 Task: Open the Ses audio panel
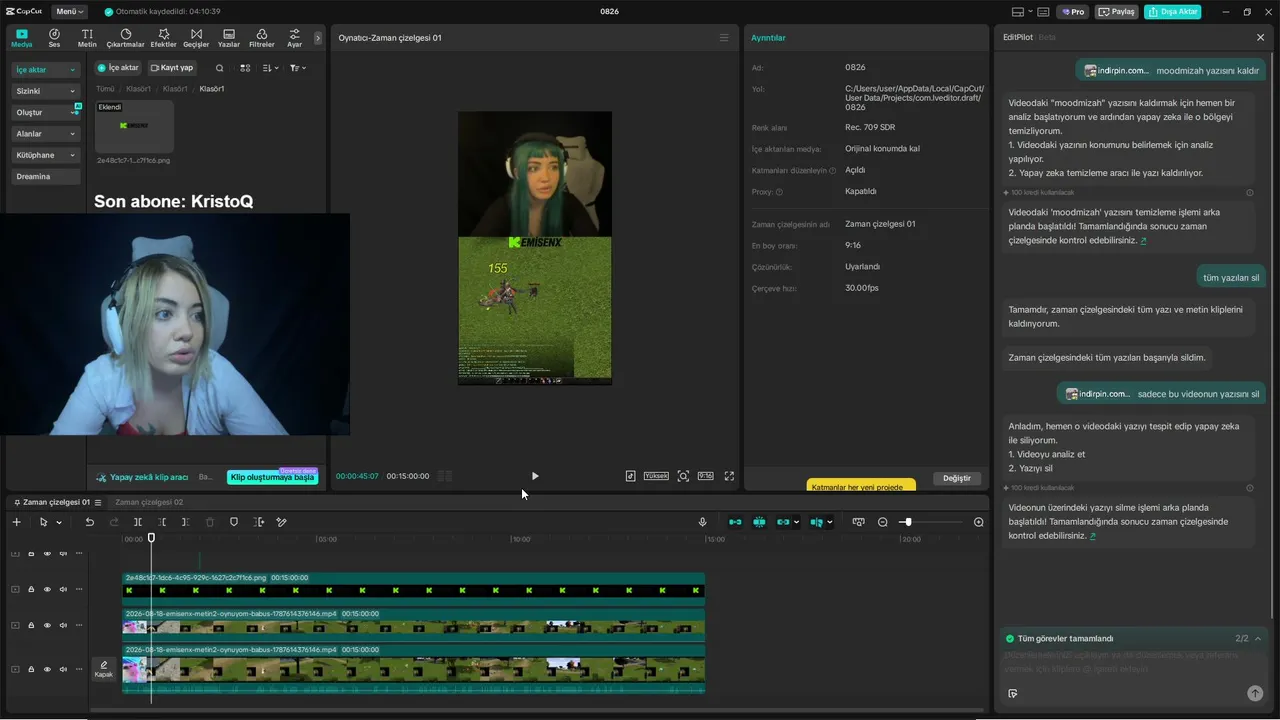click(x=54, y=38)
